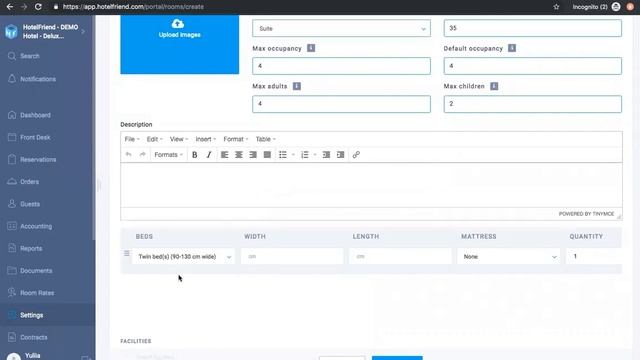Click inside the Description text area
This screenshot has width=640, height=360.
coord(371,185)
